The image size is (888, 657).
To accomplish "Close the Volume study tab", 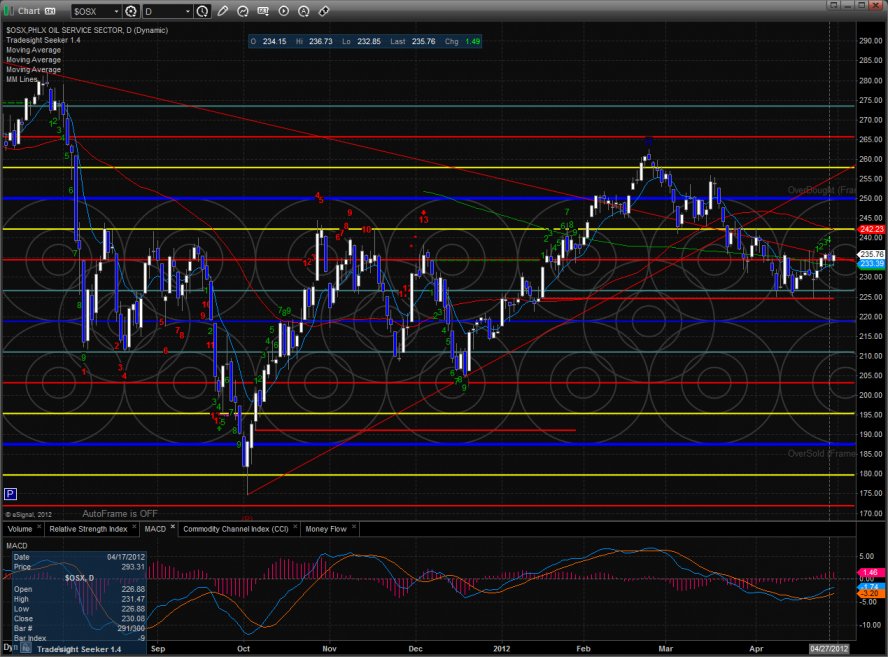I will [x=39, y=526].
